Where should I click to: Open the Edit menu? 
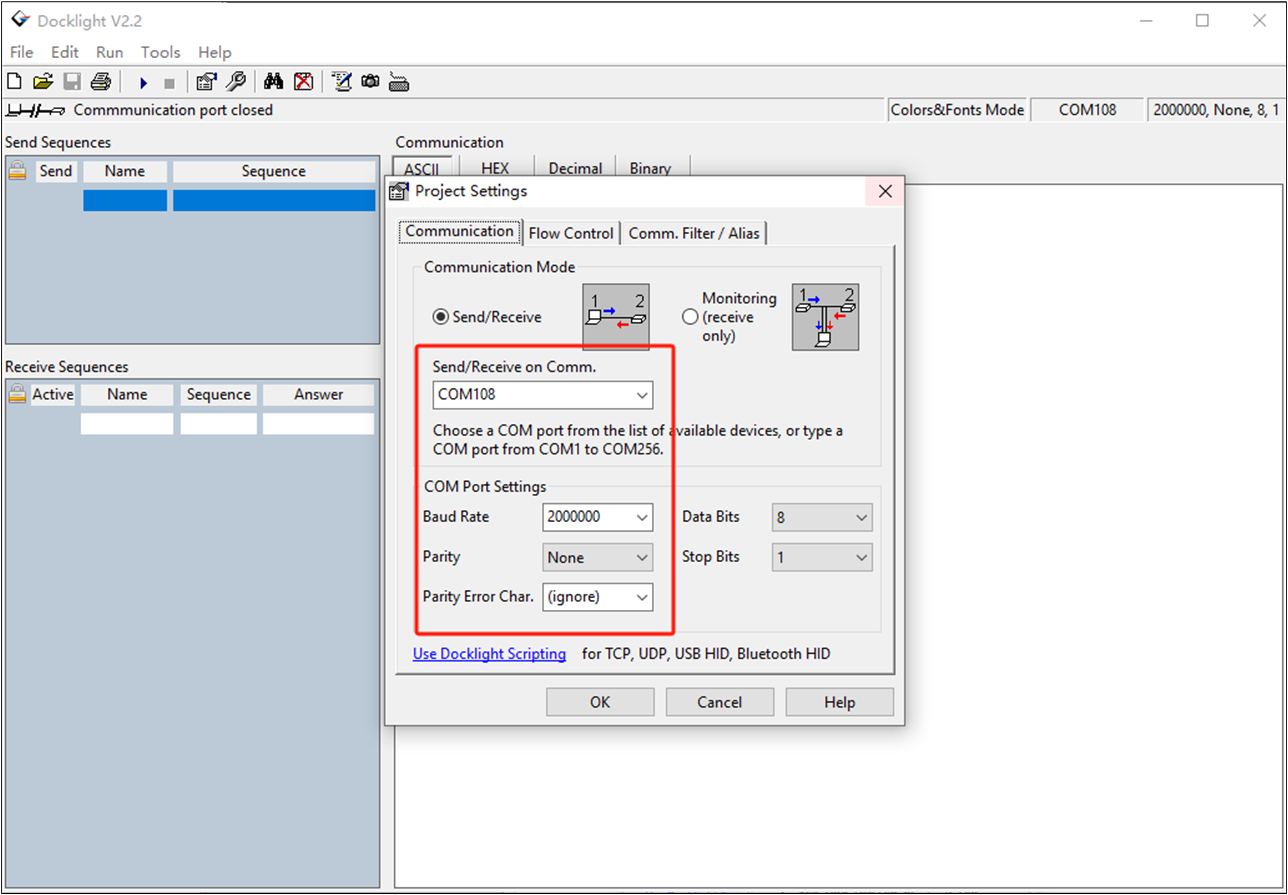point(65,52)
